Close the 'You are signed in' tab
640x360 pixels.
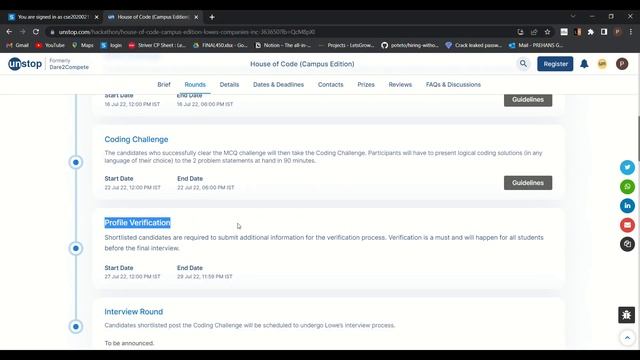pos(96,17)
